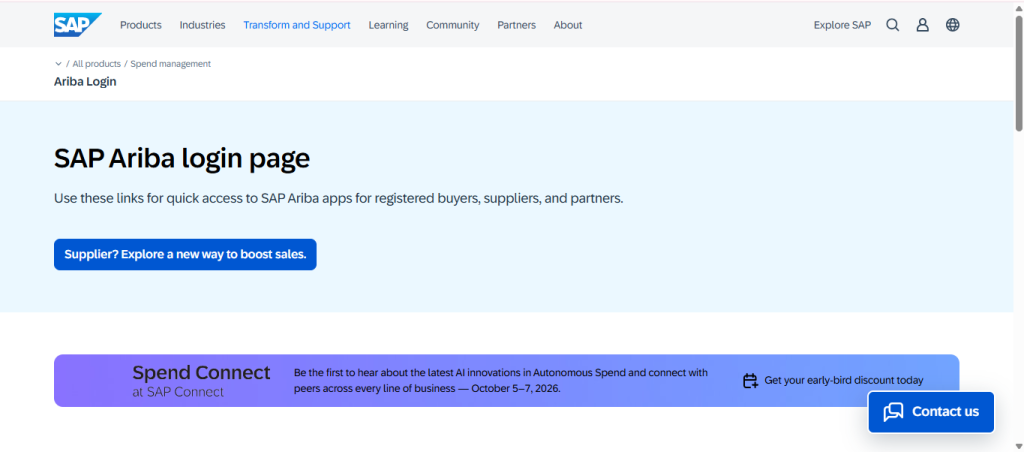Go to All products breadcrumb
The image size is (1024, 452).
pyautogui.click(x=97, y=64)
